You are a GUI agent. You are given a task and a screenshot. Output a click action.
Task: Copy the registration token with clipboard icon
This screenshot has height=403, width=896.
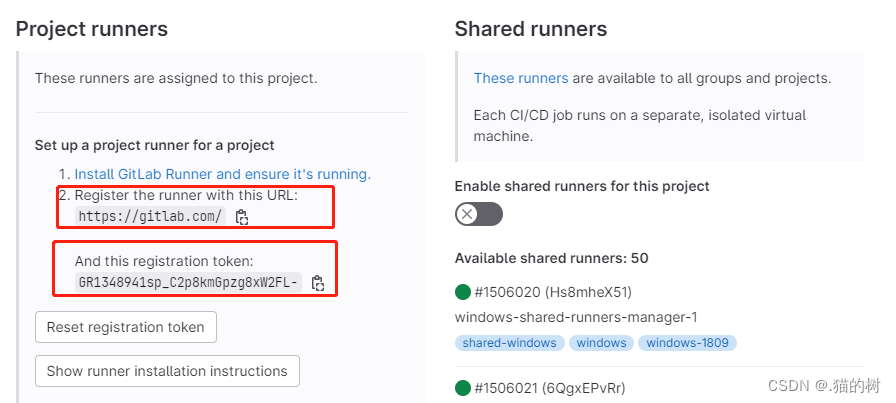click(x=318, y=283)
